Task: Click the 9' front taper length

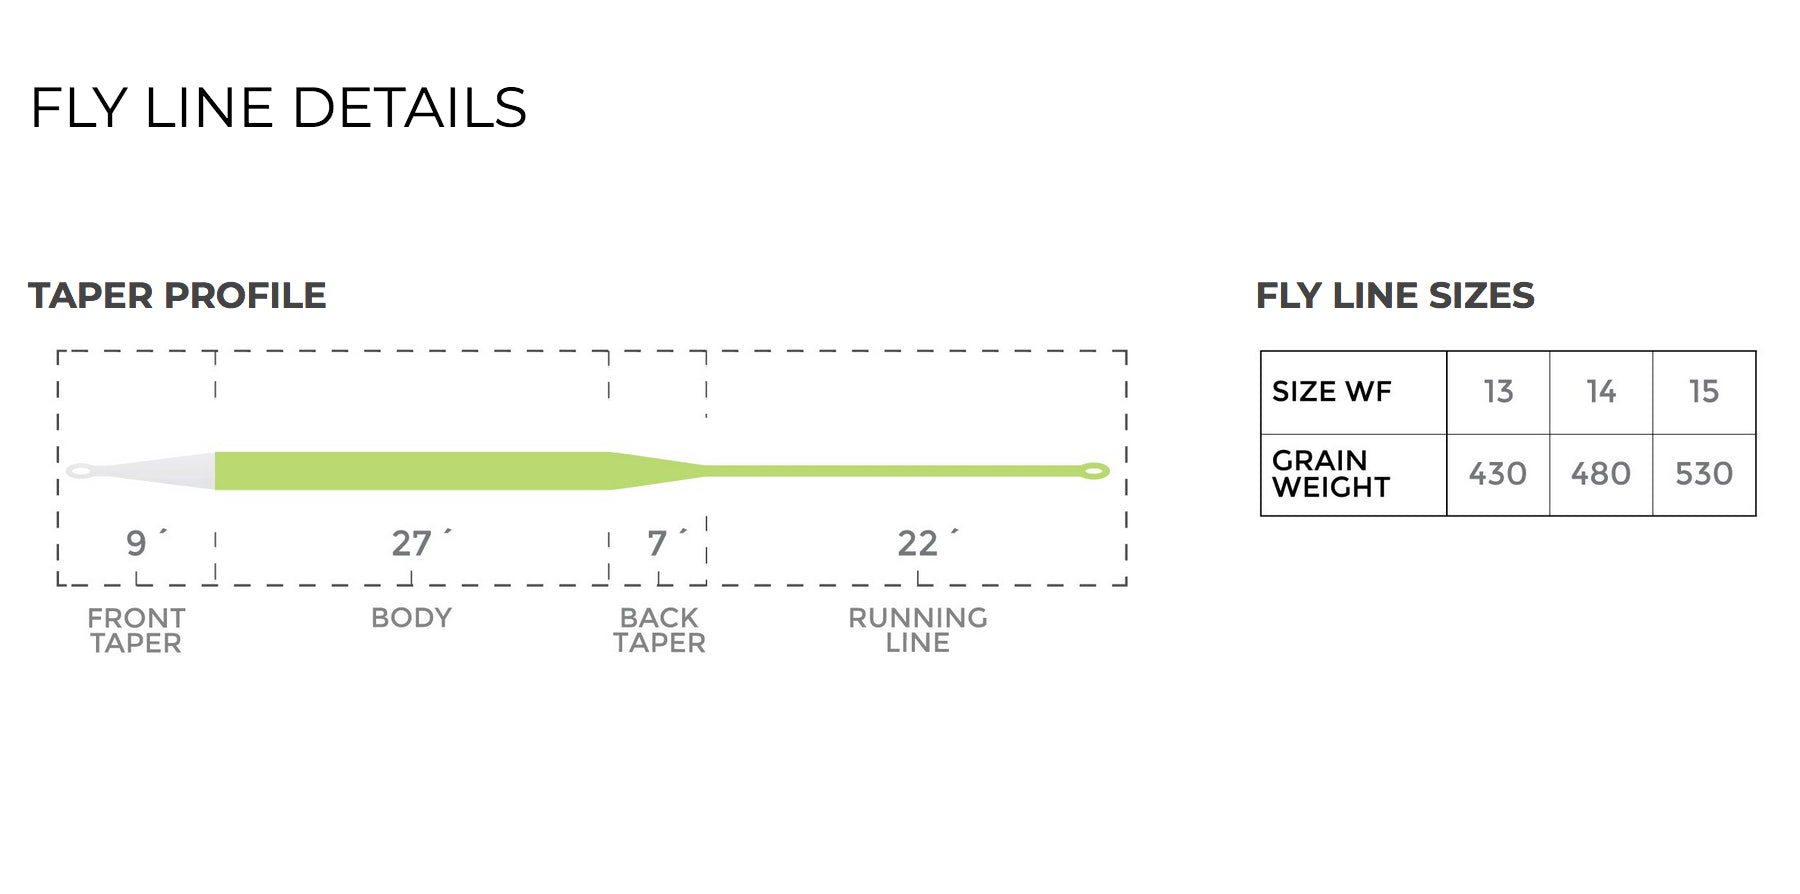Action: coord(137,543)
